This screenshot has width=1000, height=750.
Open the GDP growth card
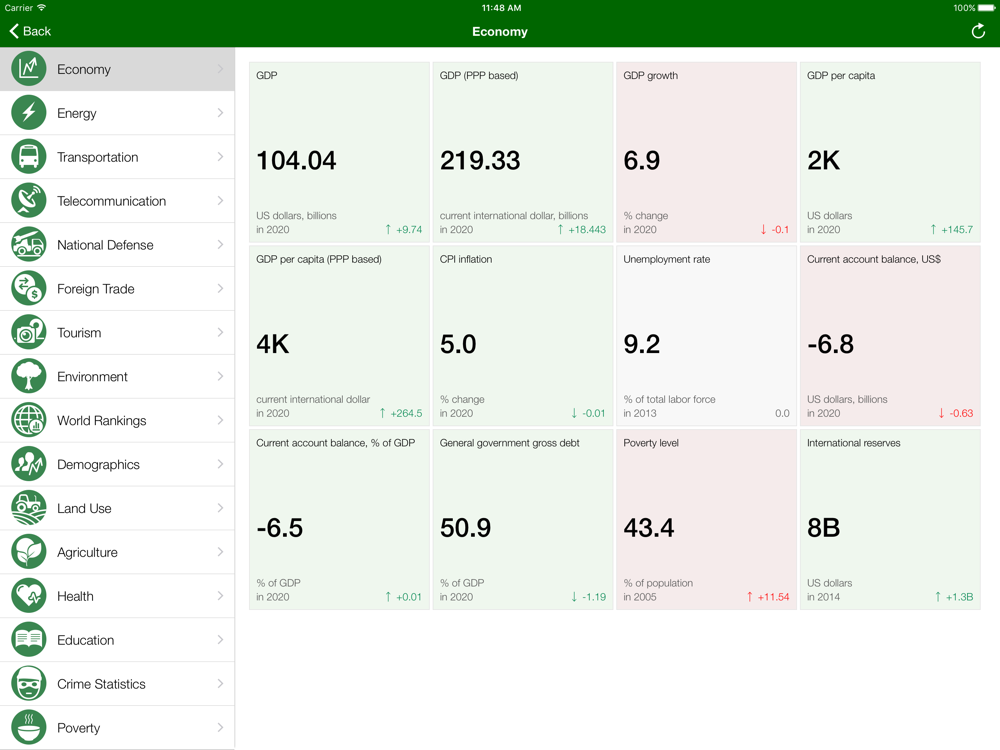tap(706, 152)
